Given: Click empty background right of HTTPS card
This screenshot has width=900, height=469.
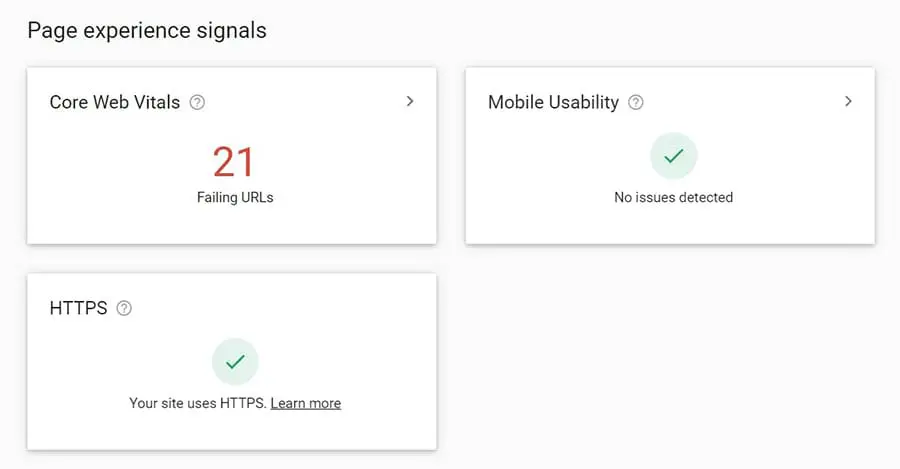Looking at the screenshot, I should coord(670,360).
